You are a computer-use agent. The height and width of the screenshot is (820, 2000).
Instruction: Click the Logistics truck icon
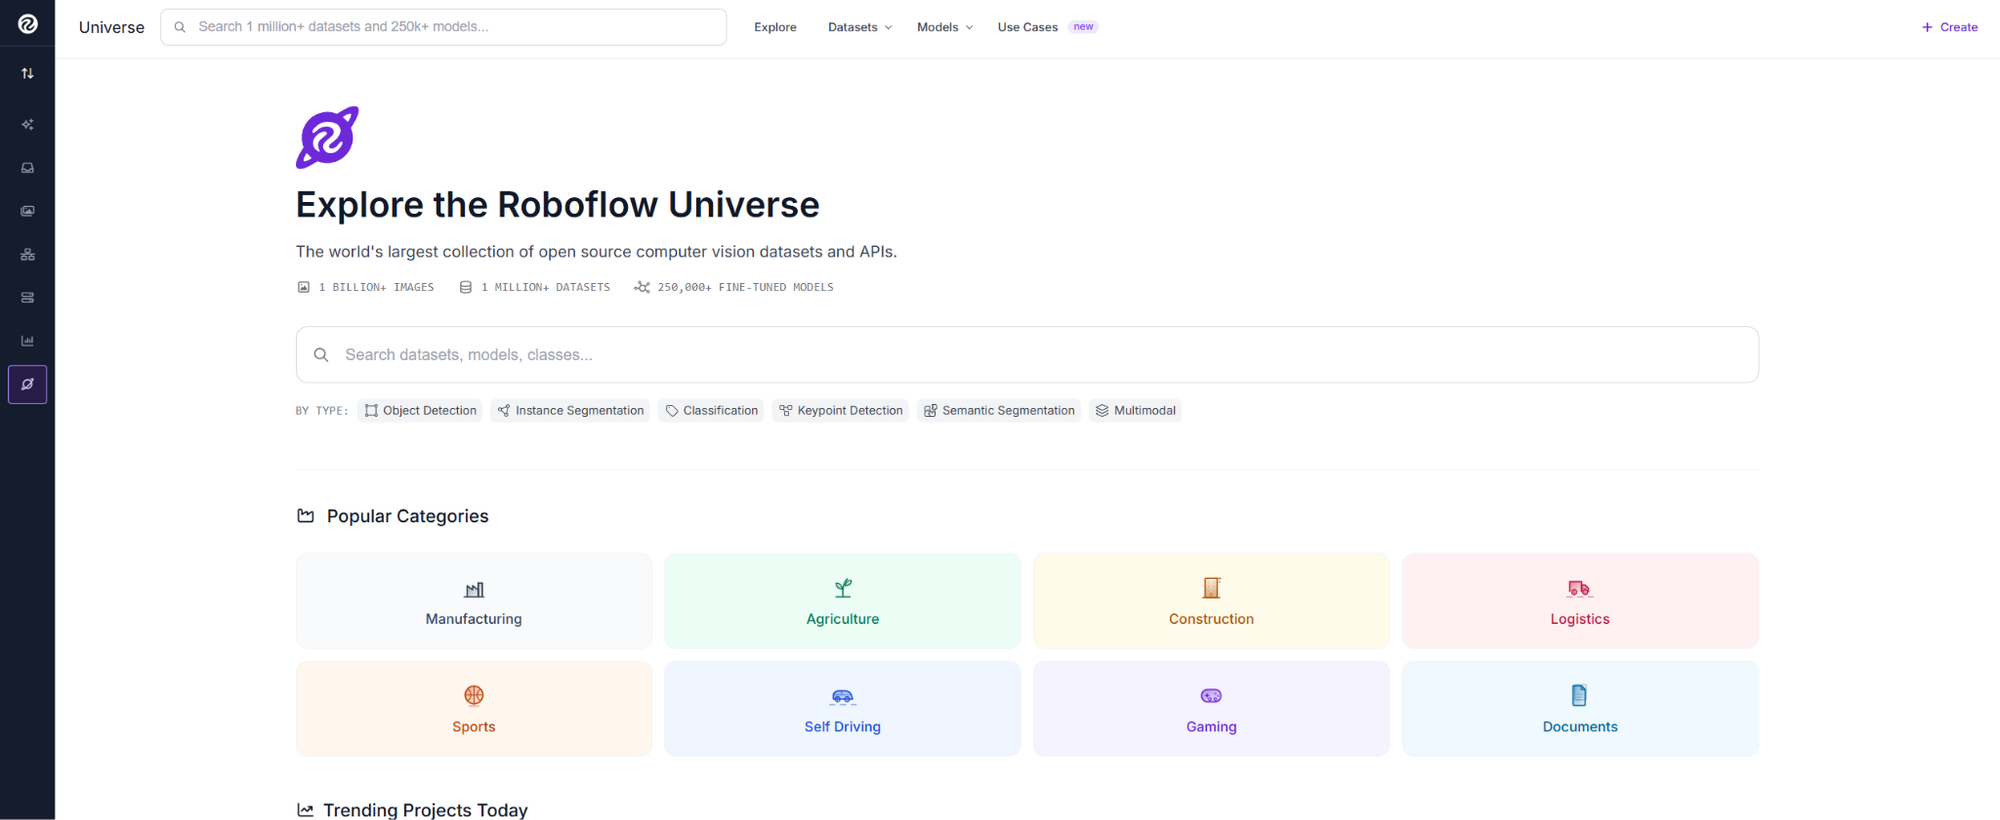point(1579,589)
